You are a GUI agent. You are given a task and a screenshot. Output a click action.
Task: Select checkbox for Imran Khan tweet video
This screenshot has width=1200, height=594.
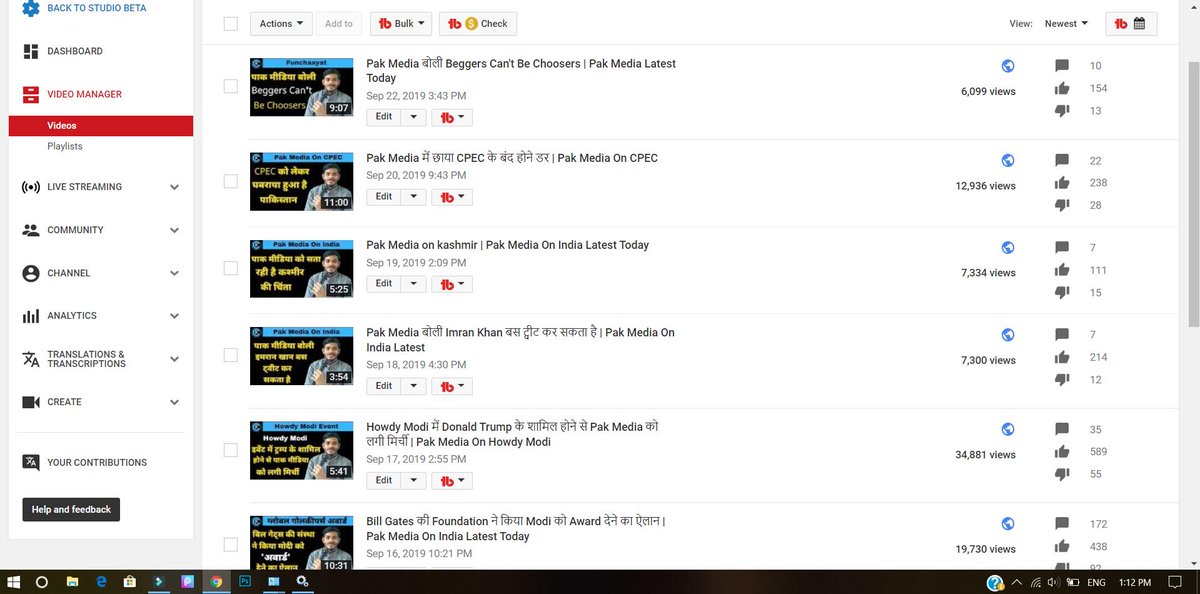tap(231, 355)
